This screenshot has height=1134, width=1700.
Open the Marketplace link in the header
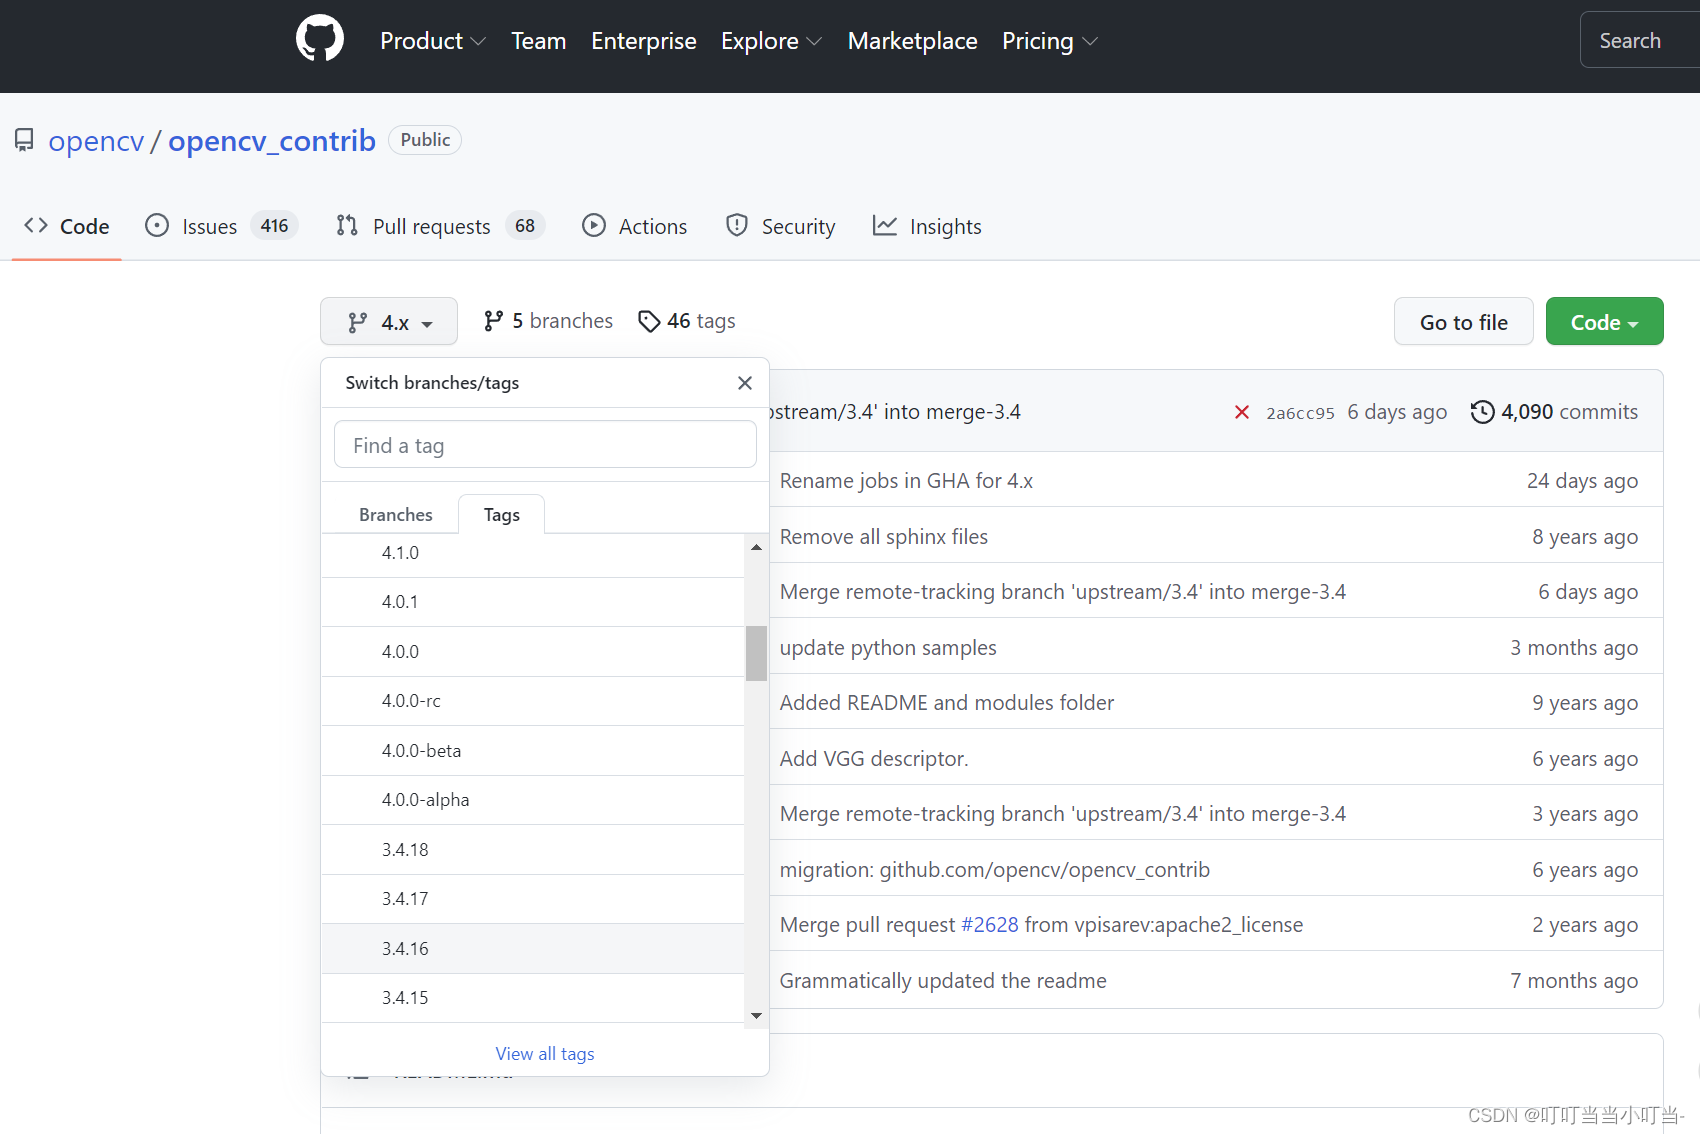click(912, 41)
